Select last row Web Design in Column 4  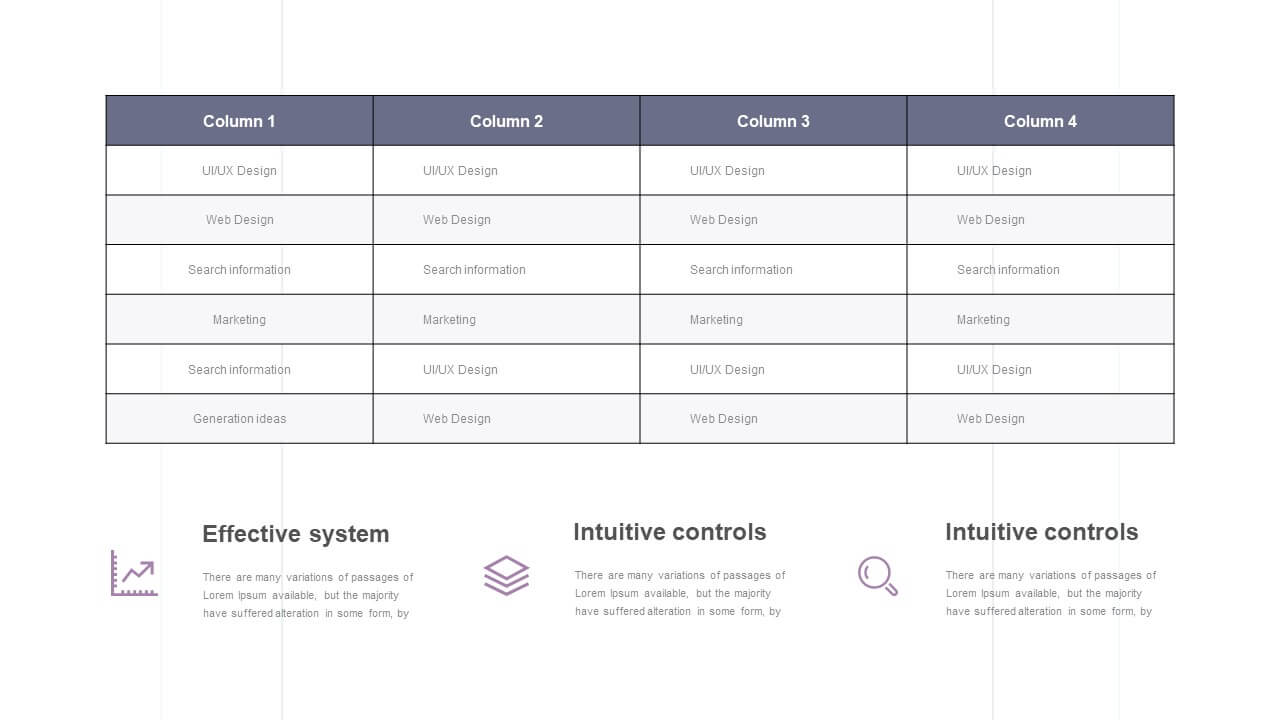[x=1040, y=419]
